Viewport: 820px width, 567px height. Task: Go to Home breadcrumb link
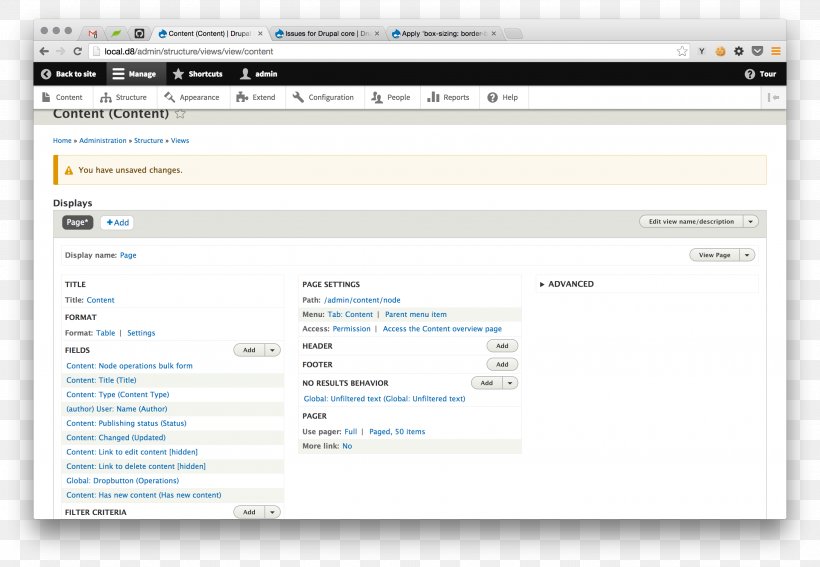point(62,140)
